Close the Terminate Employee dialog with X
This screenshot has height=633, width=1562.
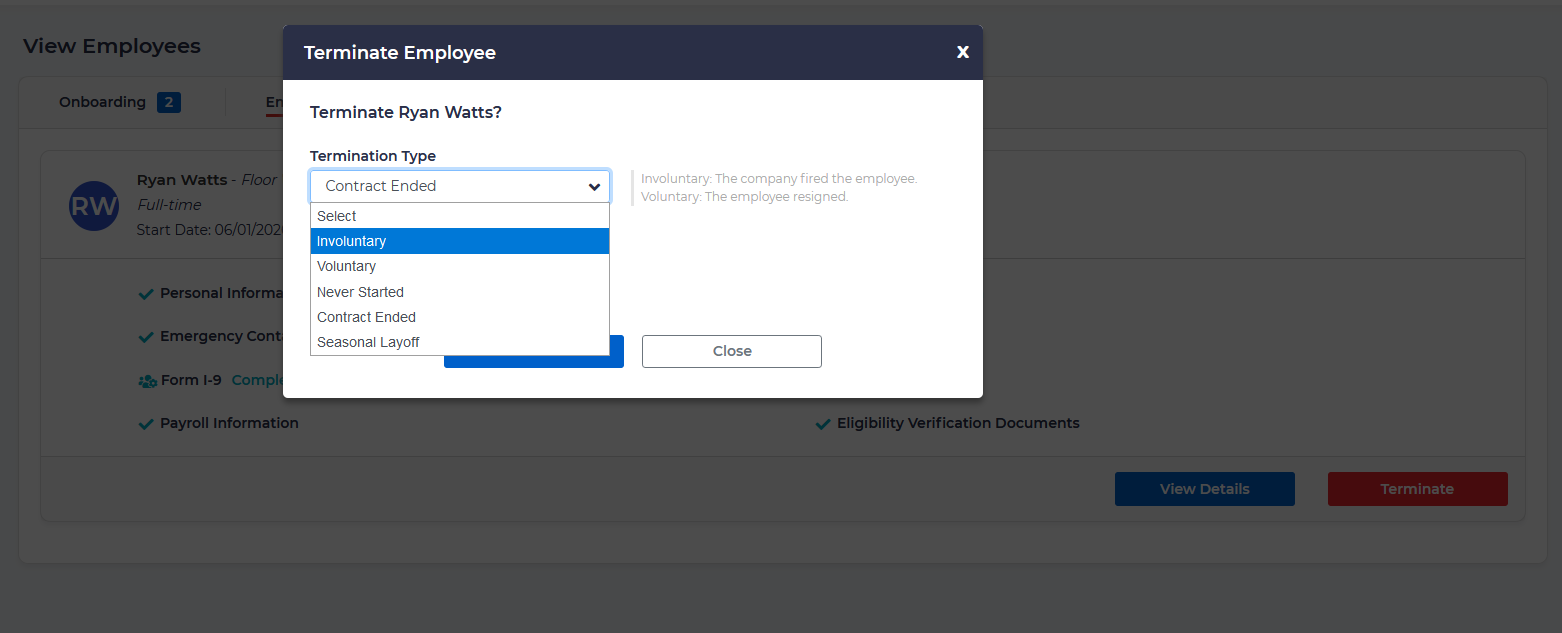[x=962, y=52]
